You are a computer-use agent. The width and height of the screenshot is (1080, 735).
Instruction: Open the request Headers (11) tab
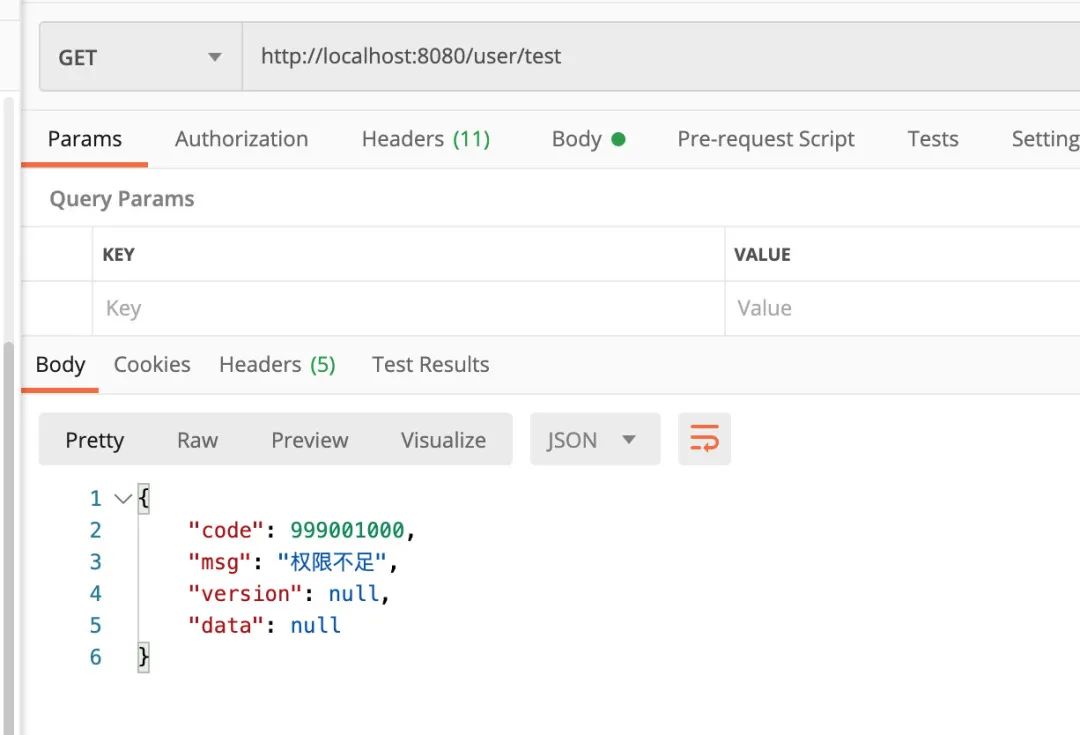pyautogui.click(x=426, y=139)
